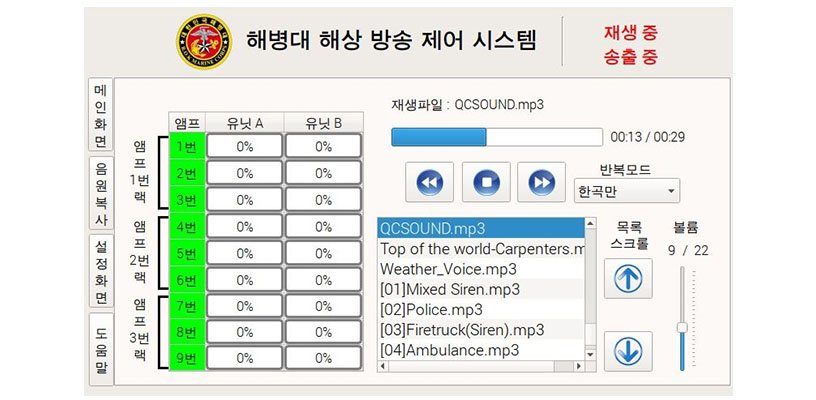816x400 pixels.
Task: Click amp 4번 유닛 A percentage field
Action: pyautogui.click(x=245, y=227)
